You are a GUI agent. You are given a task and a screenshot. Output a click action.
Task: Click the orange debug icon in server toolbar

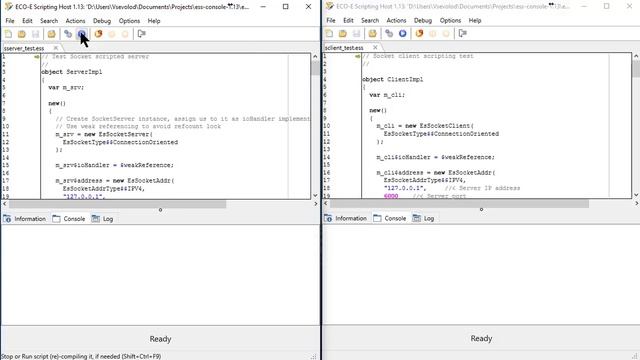(x=98, y=34)
